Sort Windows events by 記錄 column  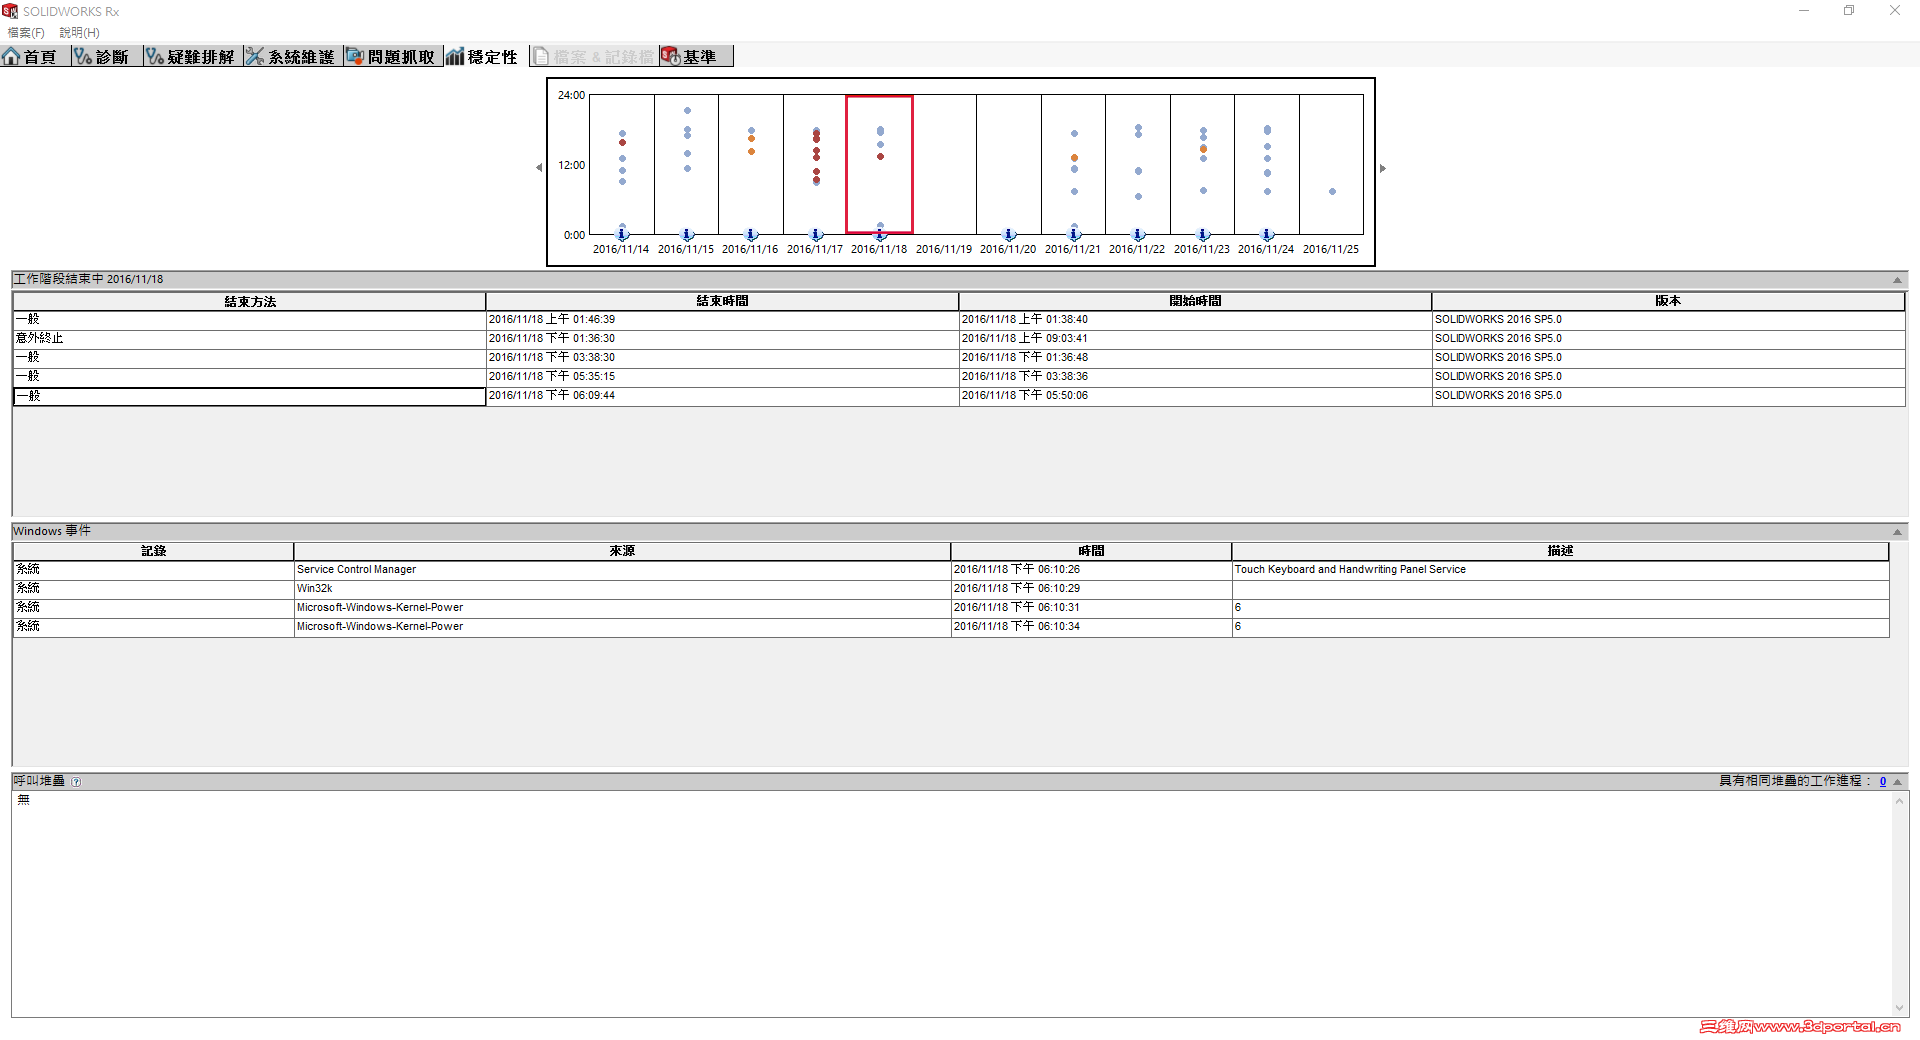[x=153, y=551]
